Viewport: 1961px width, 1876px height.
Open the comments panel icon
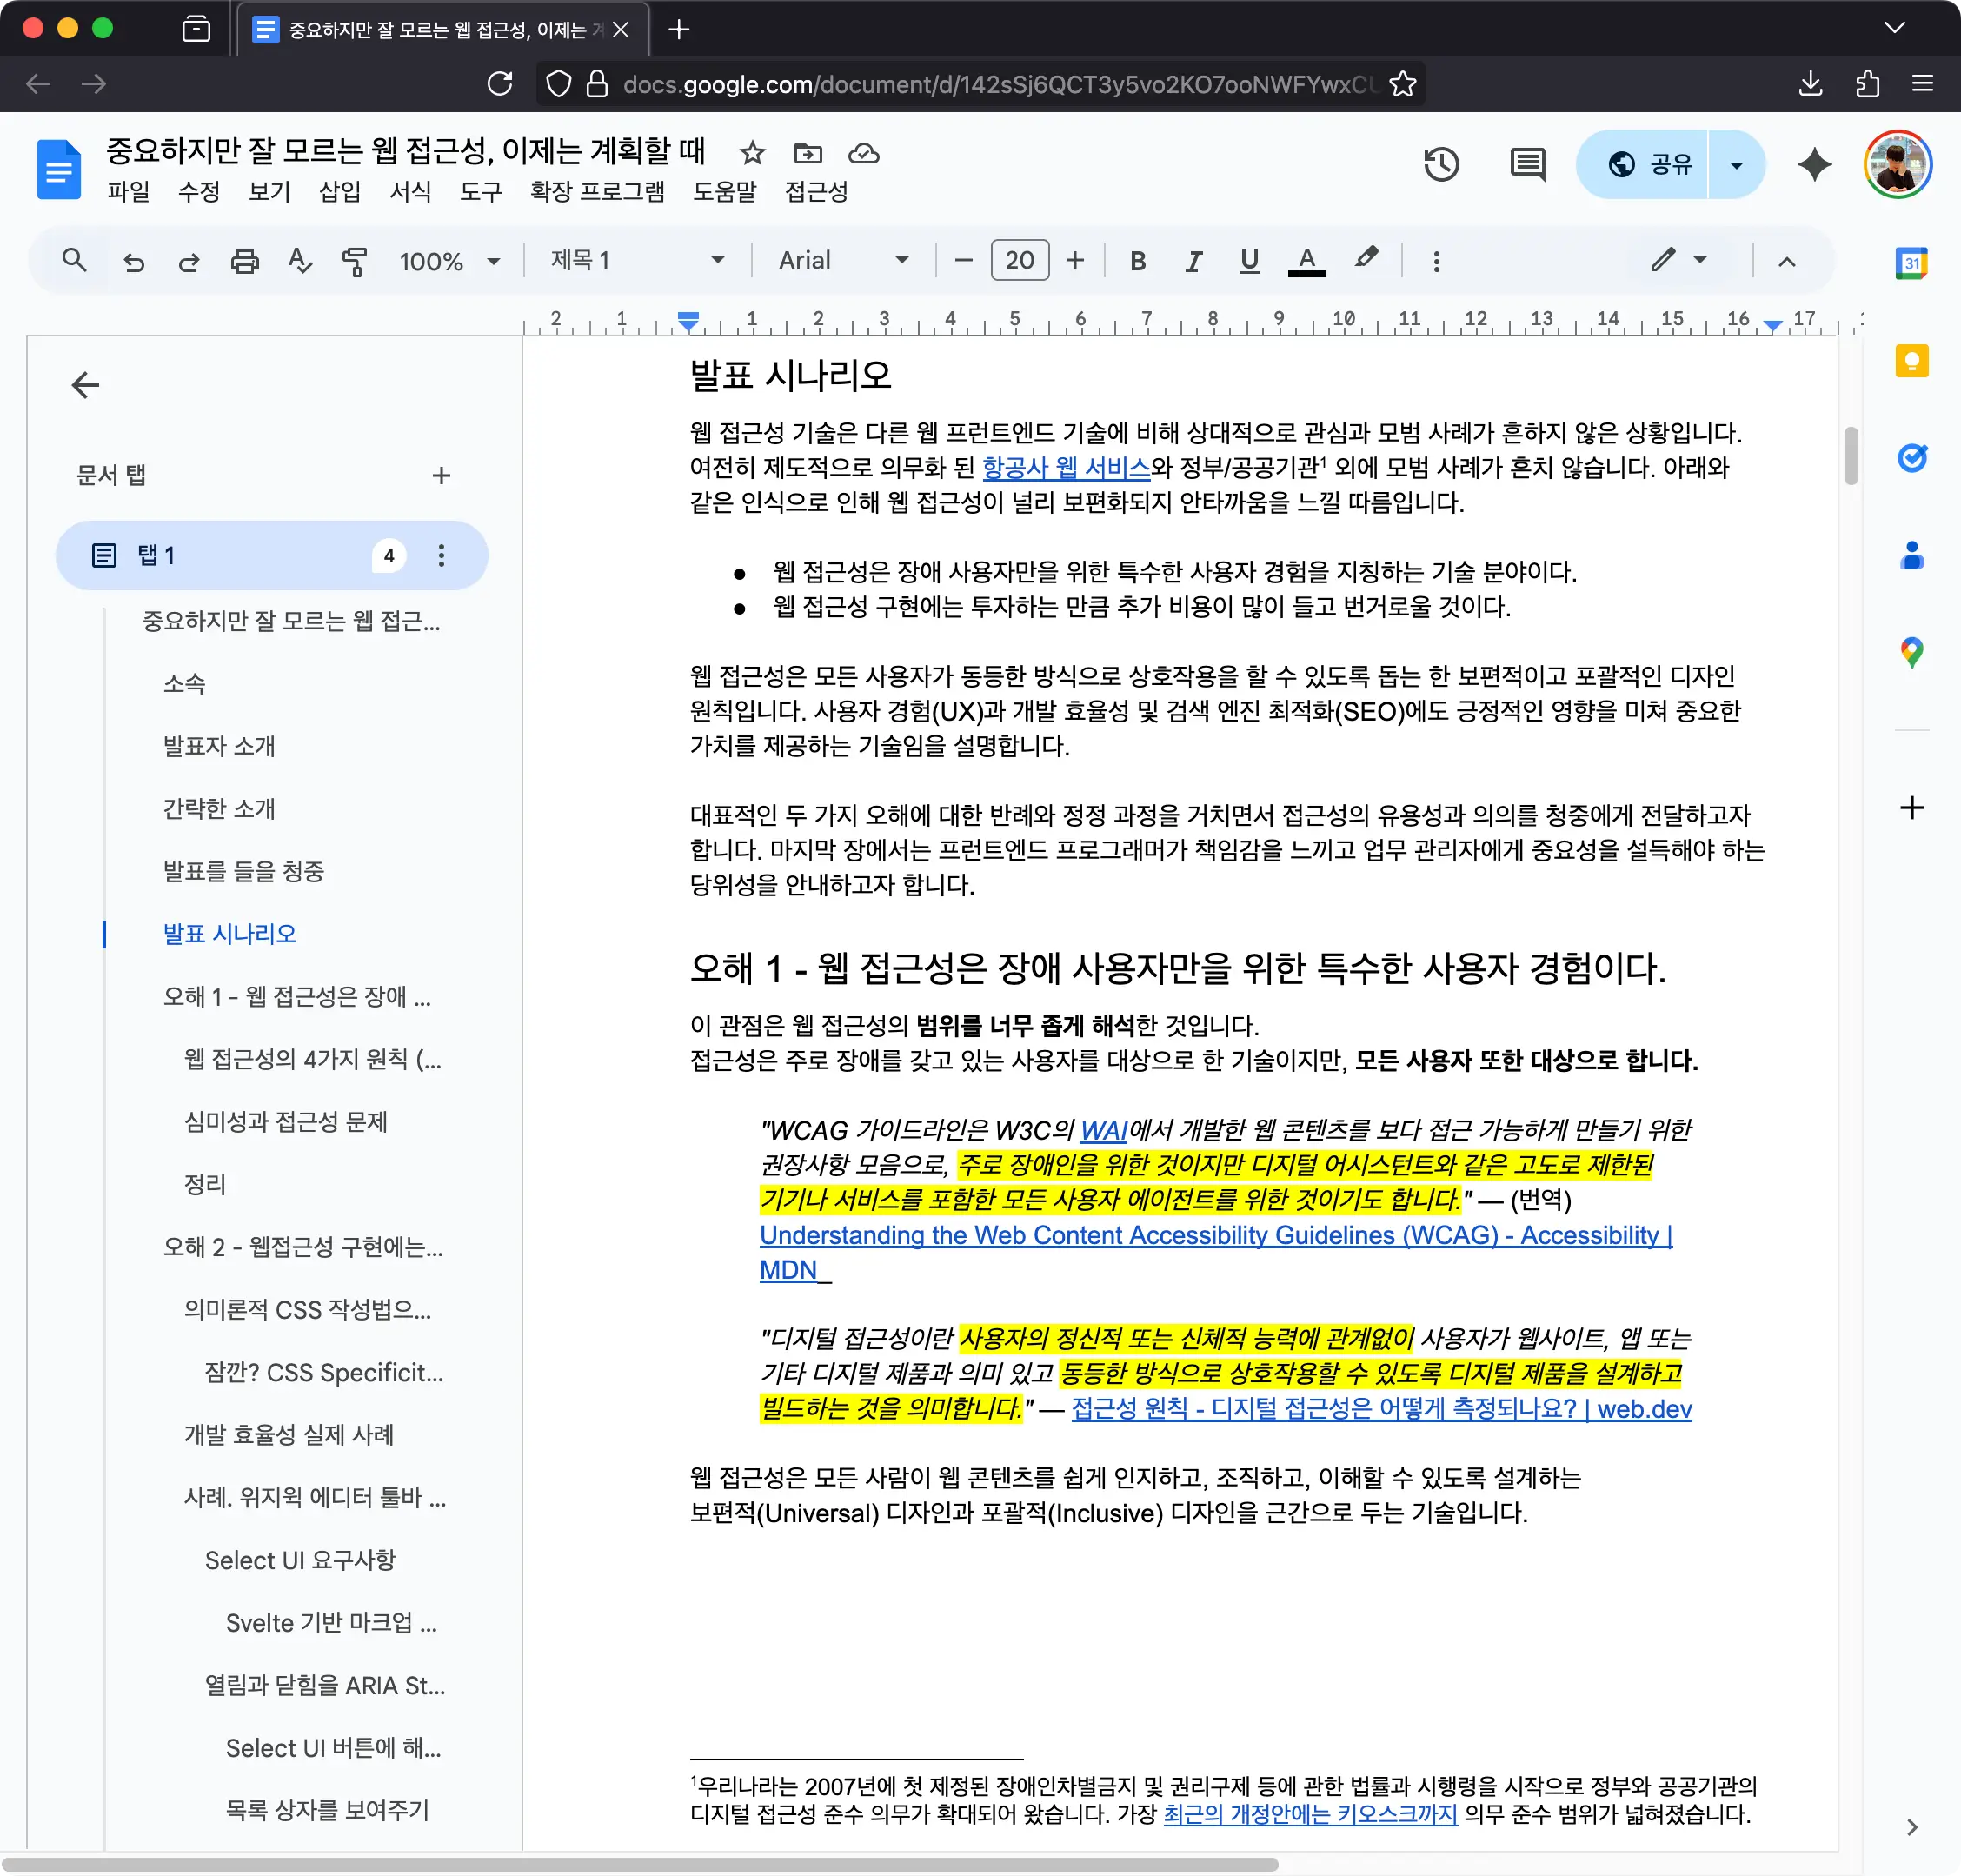[x=1527, y=163]
